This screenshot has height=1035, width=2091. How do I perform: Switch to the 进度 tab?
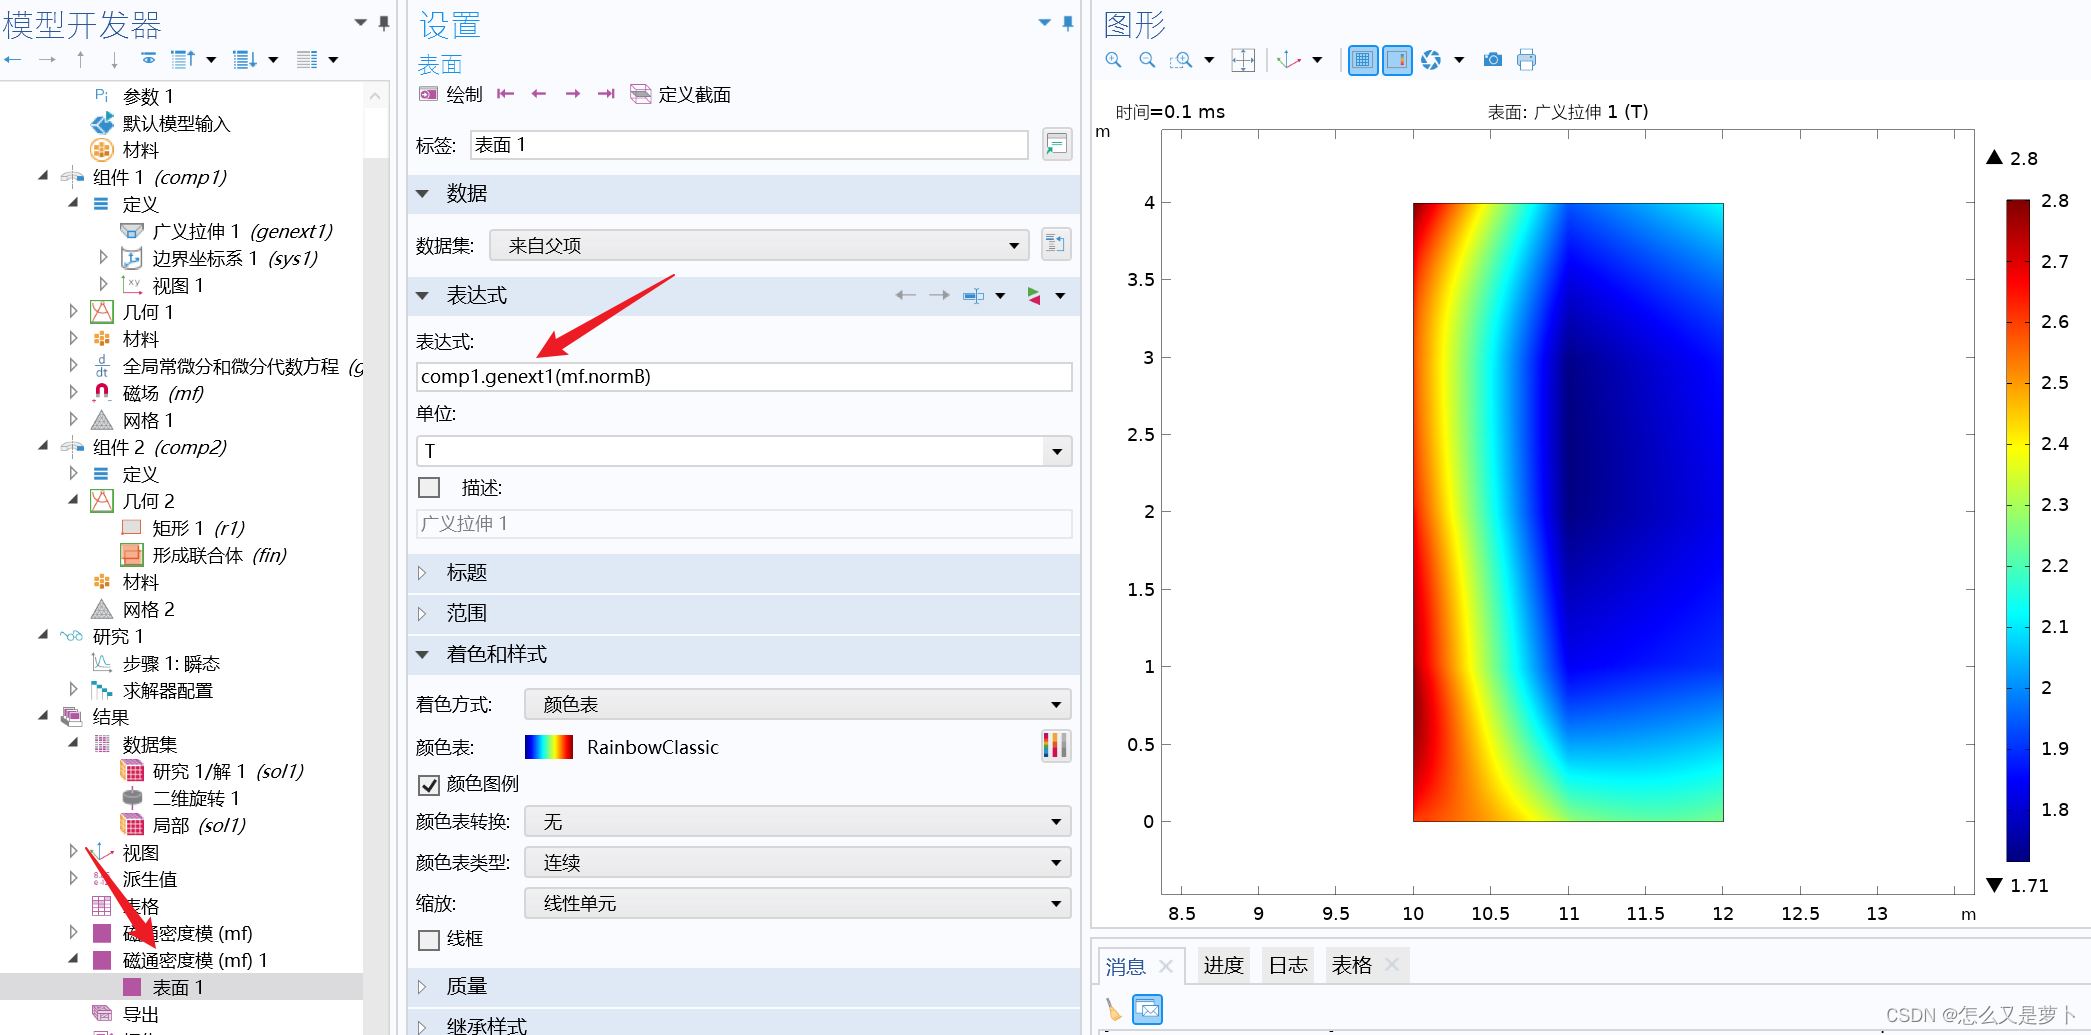pyautogui.click(x=1223, y=965)
